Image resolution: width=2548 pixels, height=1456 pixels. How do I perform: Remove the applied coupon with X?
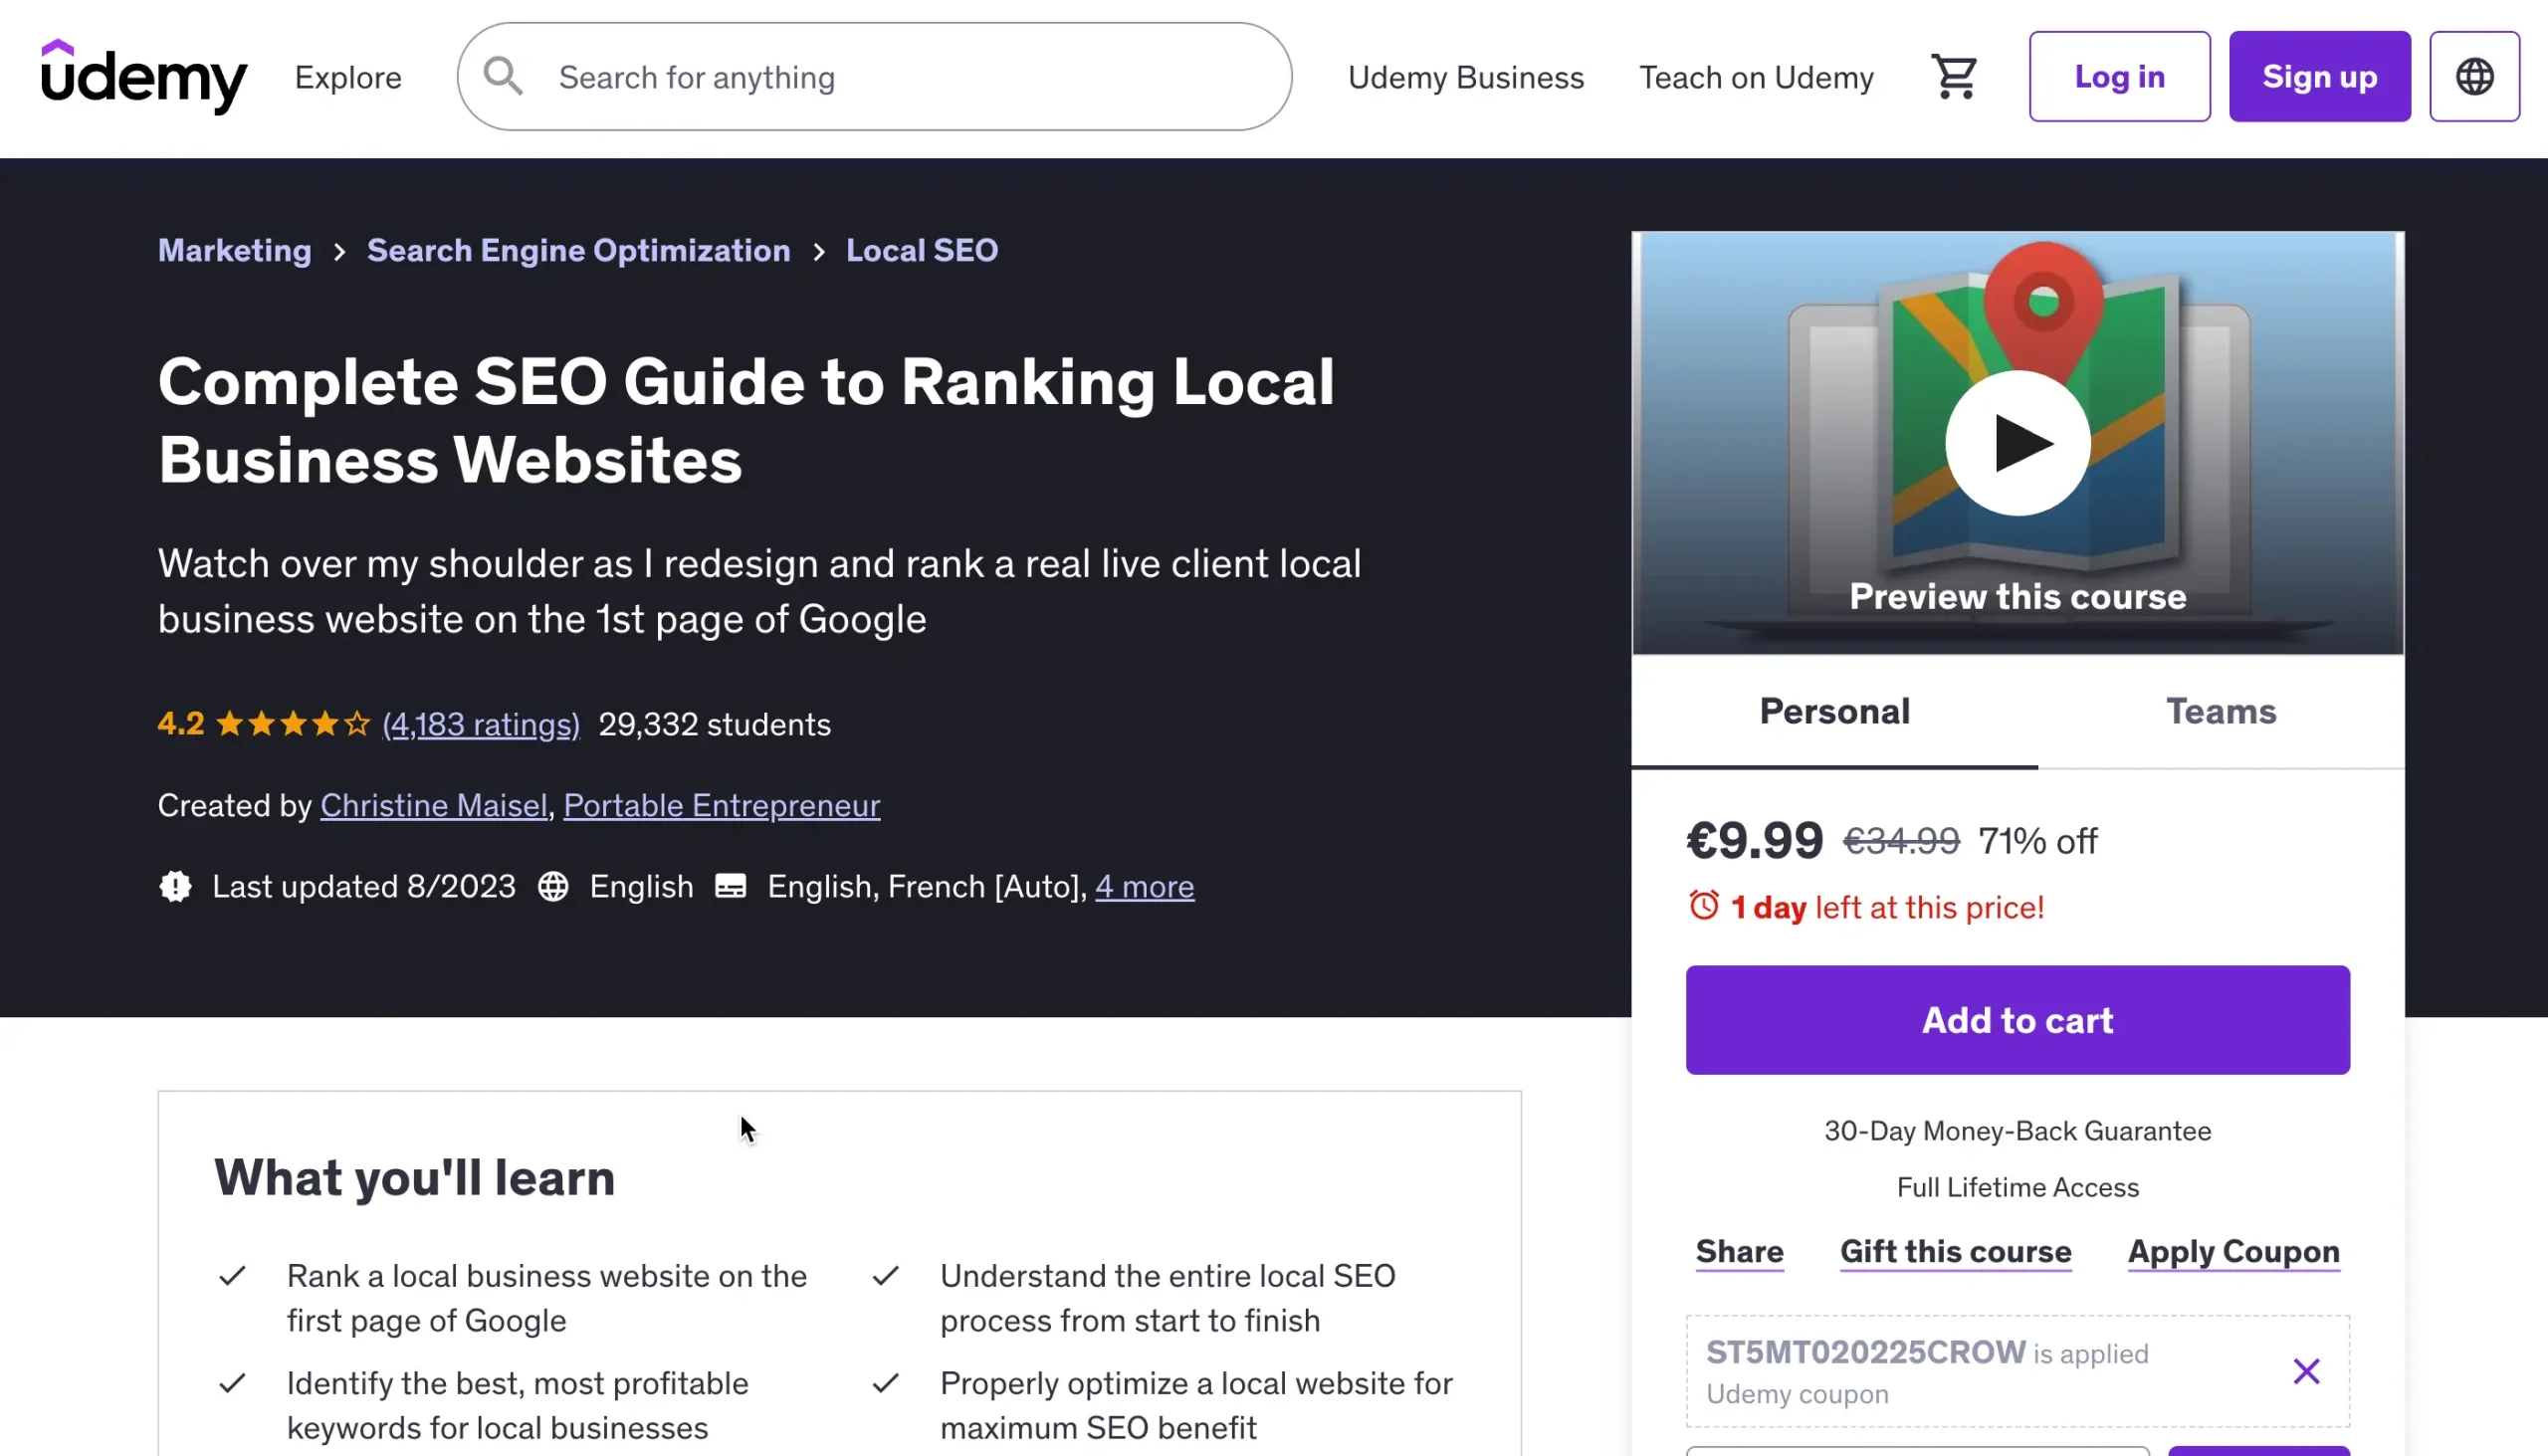2306,1371
